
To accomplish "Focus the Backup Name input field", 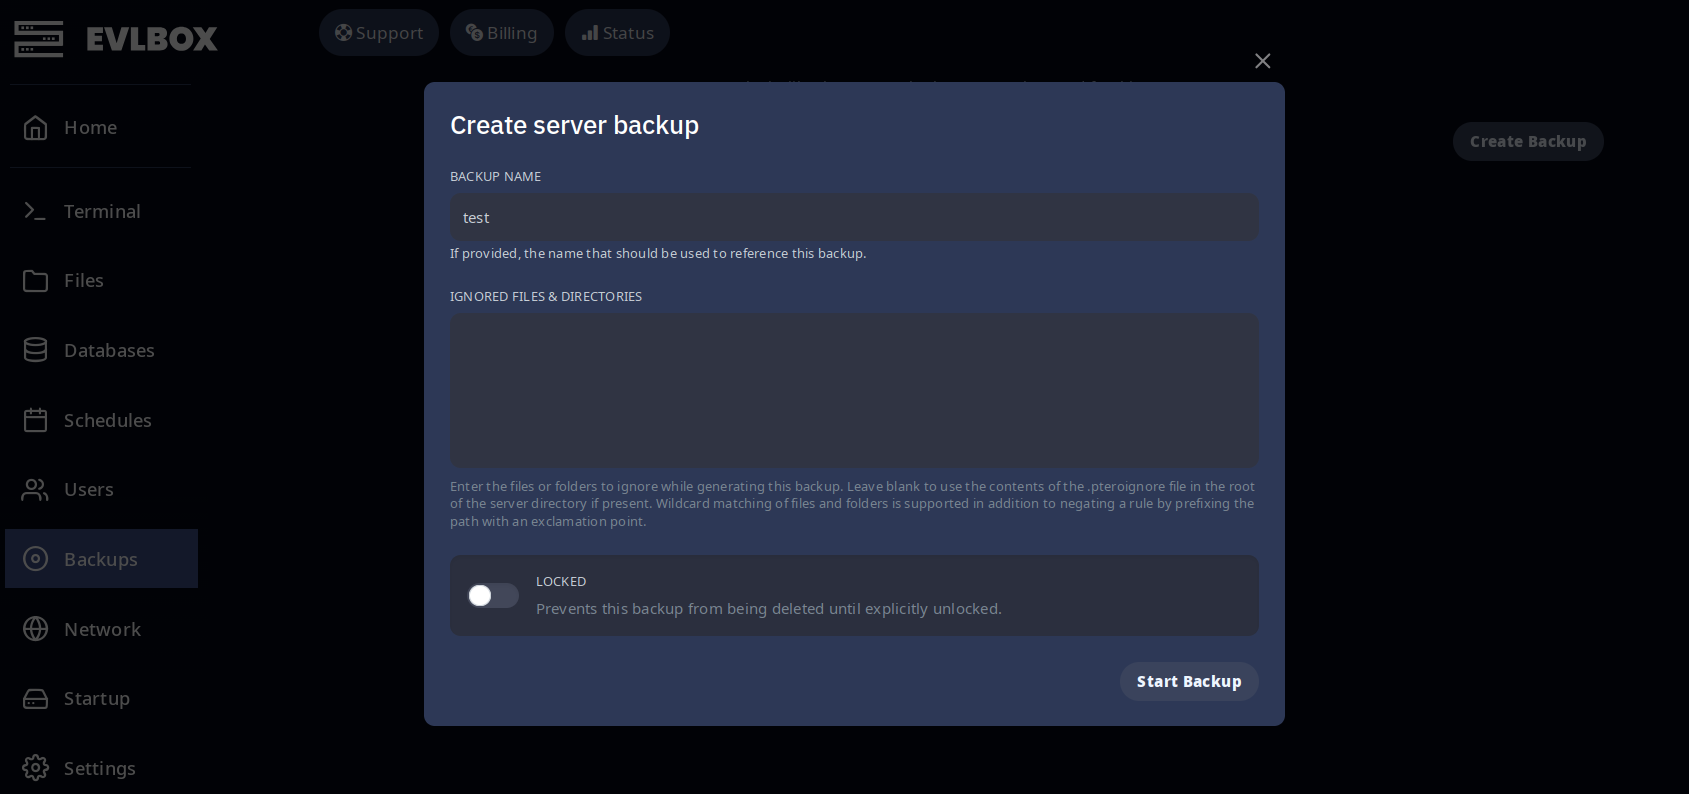I will pos(854,218).
